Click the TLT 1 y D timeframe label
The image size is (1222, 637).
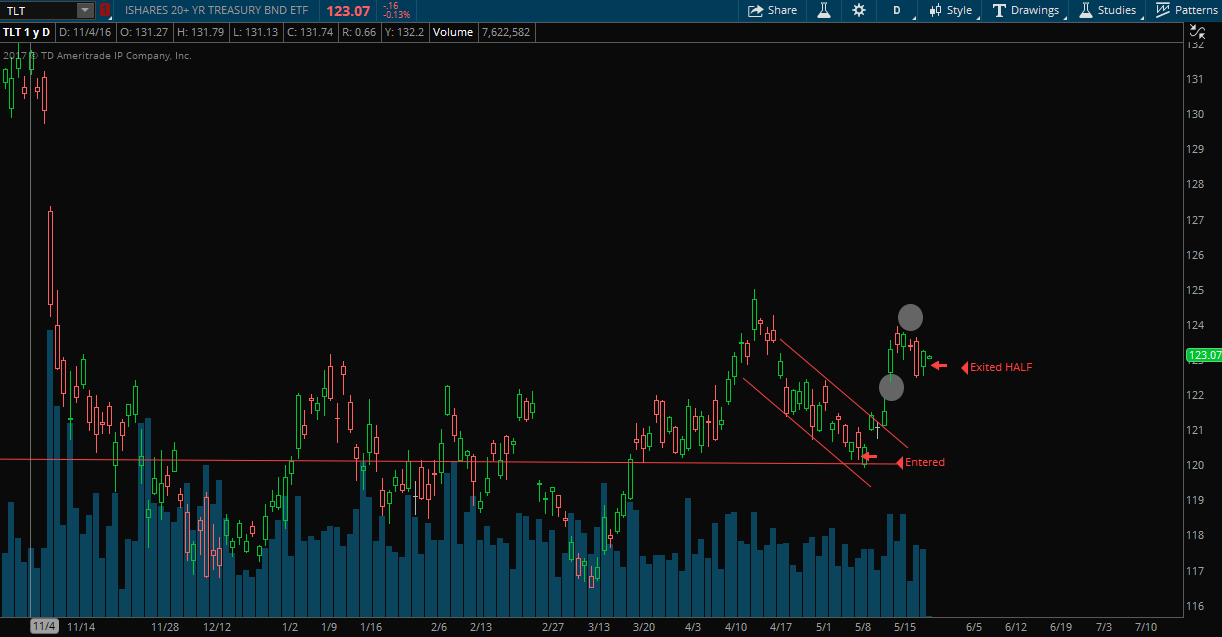[x=27, y=32]
